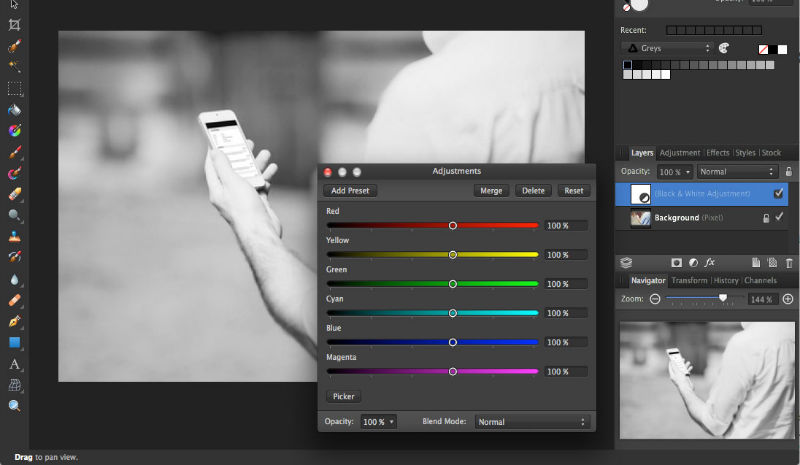The image size is (800, 465).
Task: Toggle visibility of the Background layer
Action: coord(780,217)
